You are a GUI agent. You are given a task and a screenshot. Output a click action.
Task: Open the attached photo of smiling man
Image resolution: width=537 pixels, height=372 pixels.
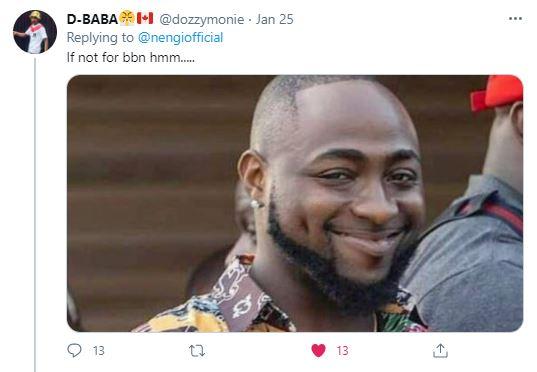pos(295,203)
